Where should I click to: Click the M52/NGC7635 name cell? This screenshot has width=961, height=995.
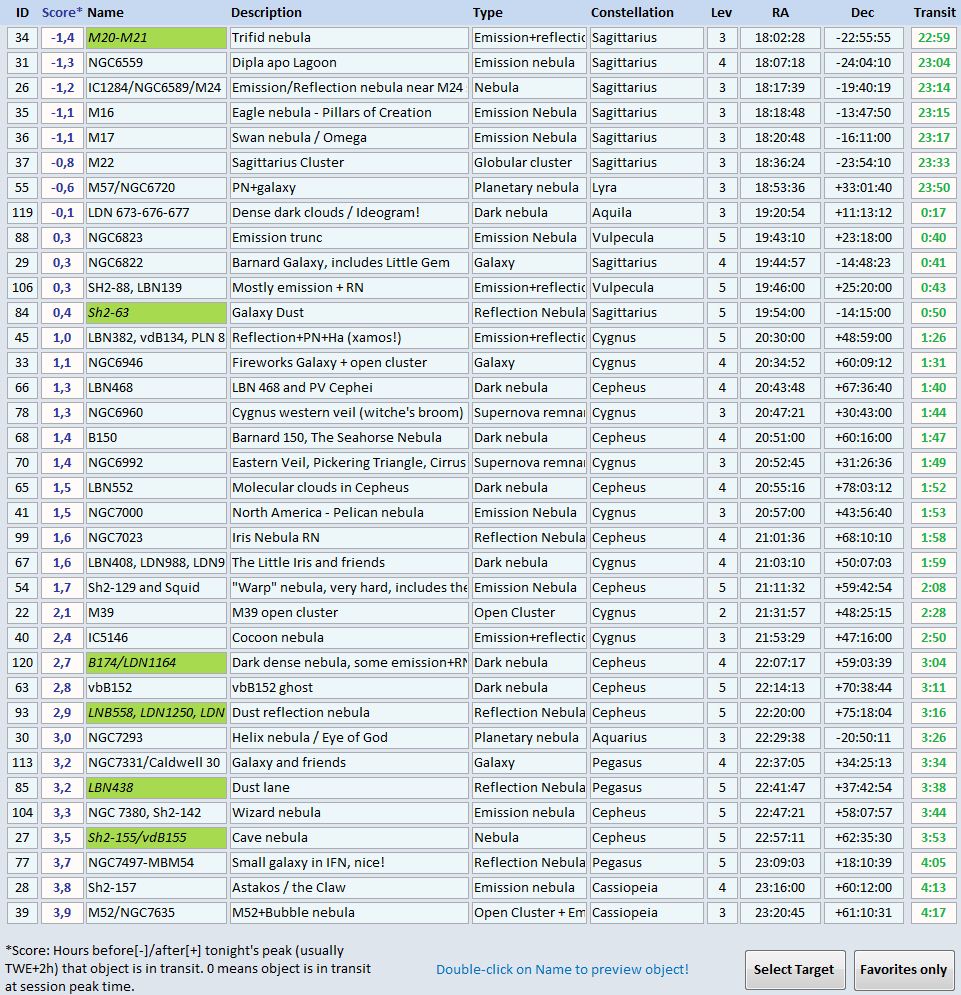click(x=156, y=913)
